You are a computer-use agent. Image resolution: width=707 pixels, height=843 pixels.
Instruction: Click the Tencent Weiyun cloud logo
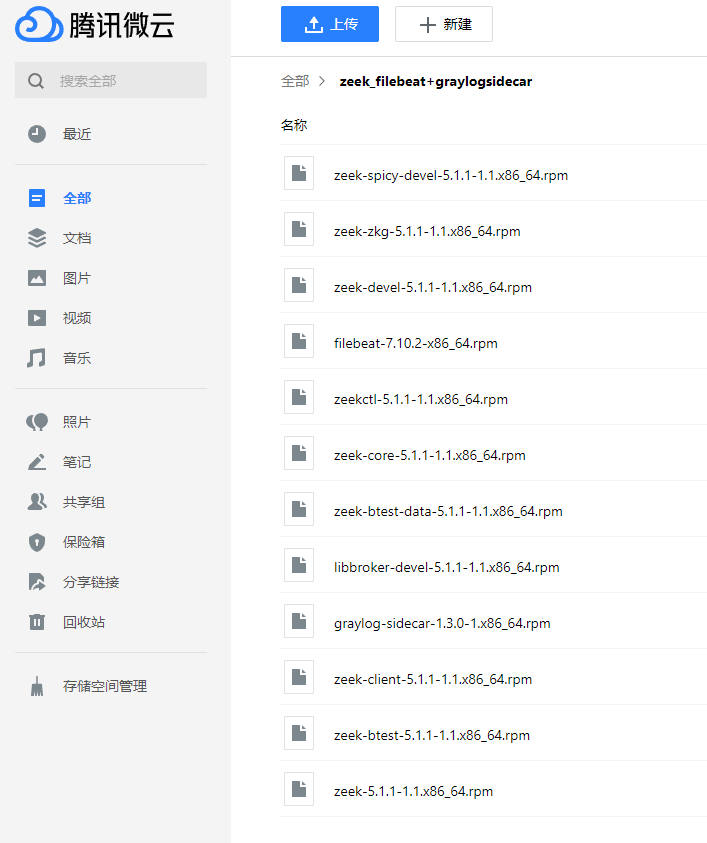tap(39, 25)
